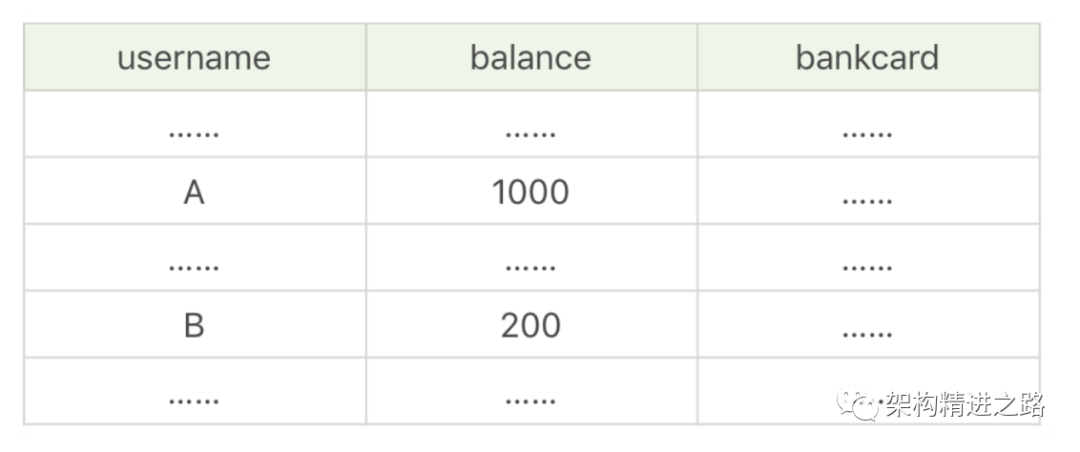Click the first data row's balance ellipsis

click(x=531, y=130)
